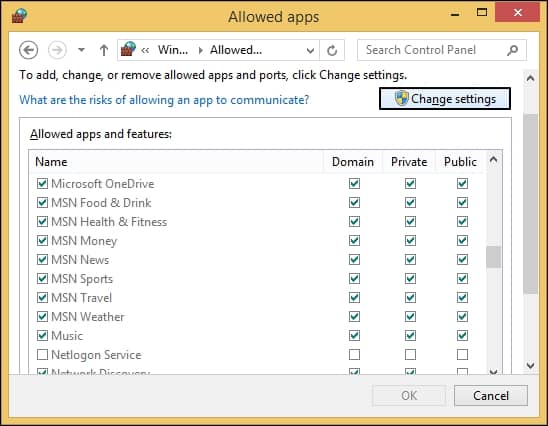The height and width of the screenshot is (426, 548).
Task: Open the risks of allowing an app link
Action: tap(164, 100)
